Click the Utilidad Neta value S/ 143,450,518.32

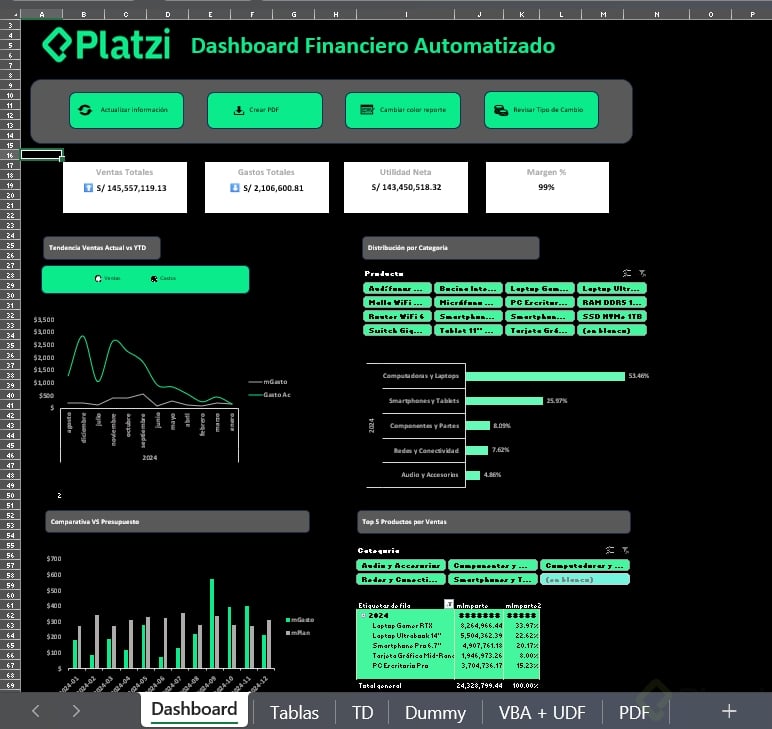[x=406, y=187]
